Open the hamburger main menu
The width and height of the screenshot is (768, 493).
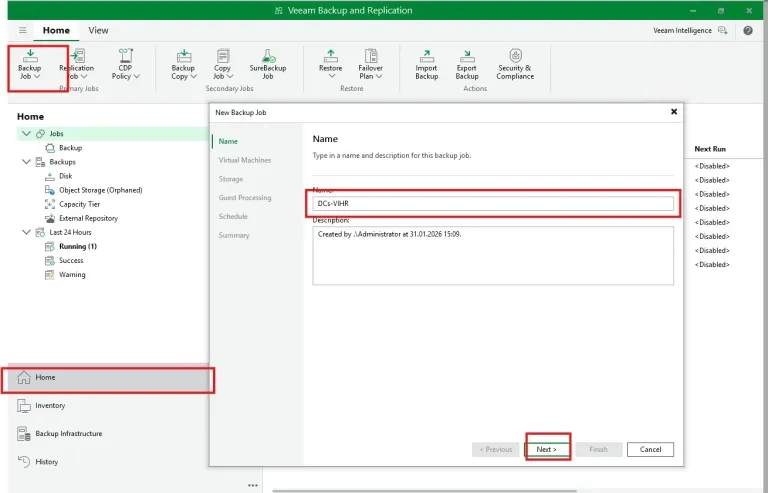(x=23, y=31)
